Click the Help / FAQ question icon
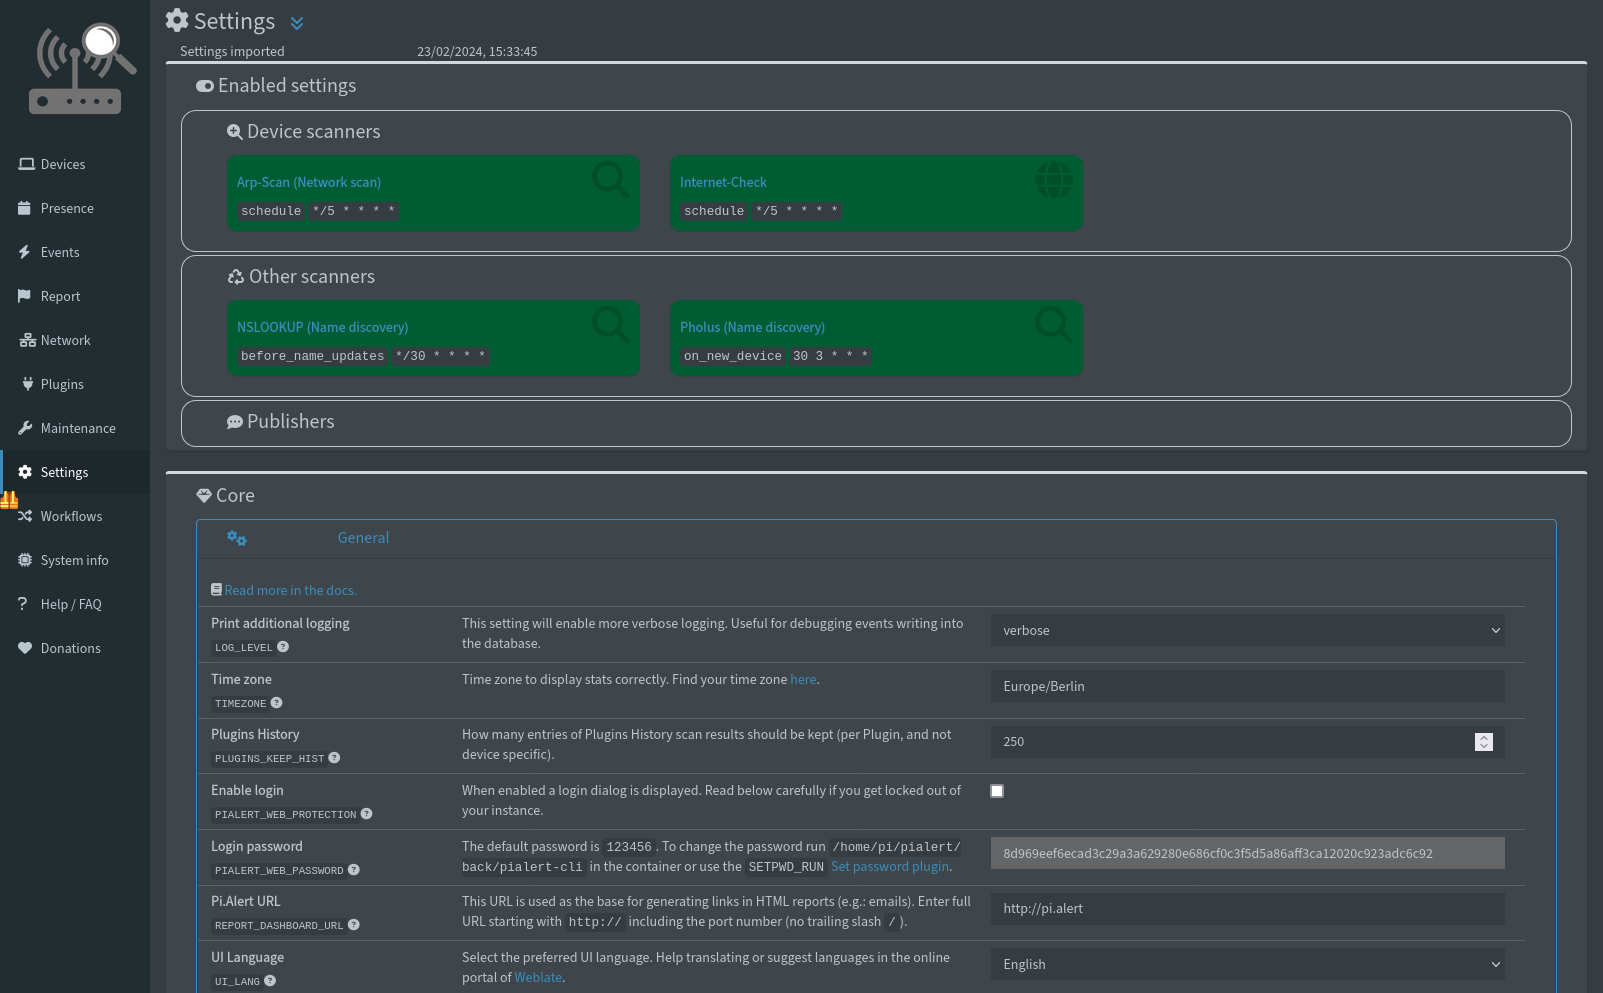Image resolution: width=1603 pixels, height=993 pixels. click(23, 604)
